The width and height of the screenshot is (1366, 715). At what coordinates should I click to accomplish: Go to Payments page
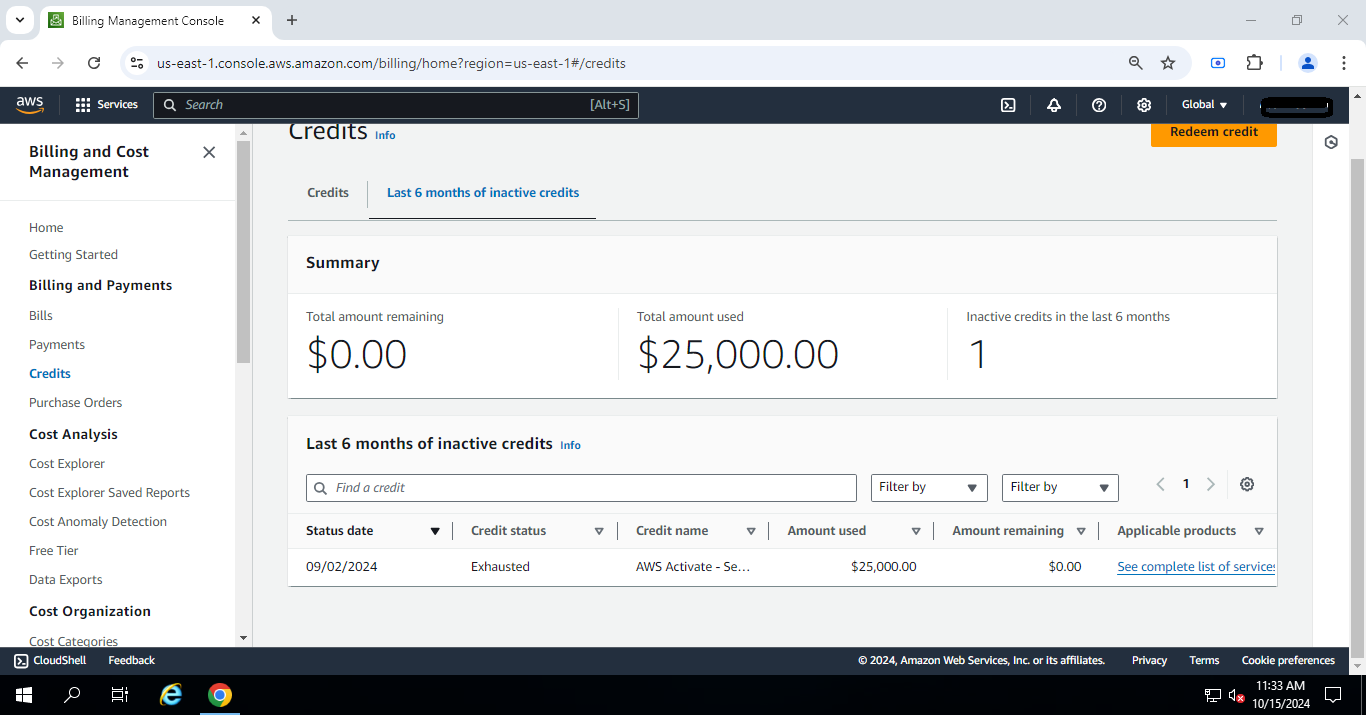pos(57,345)
